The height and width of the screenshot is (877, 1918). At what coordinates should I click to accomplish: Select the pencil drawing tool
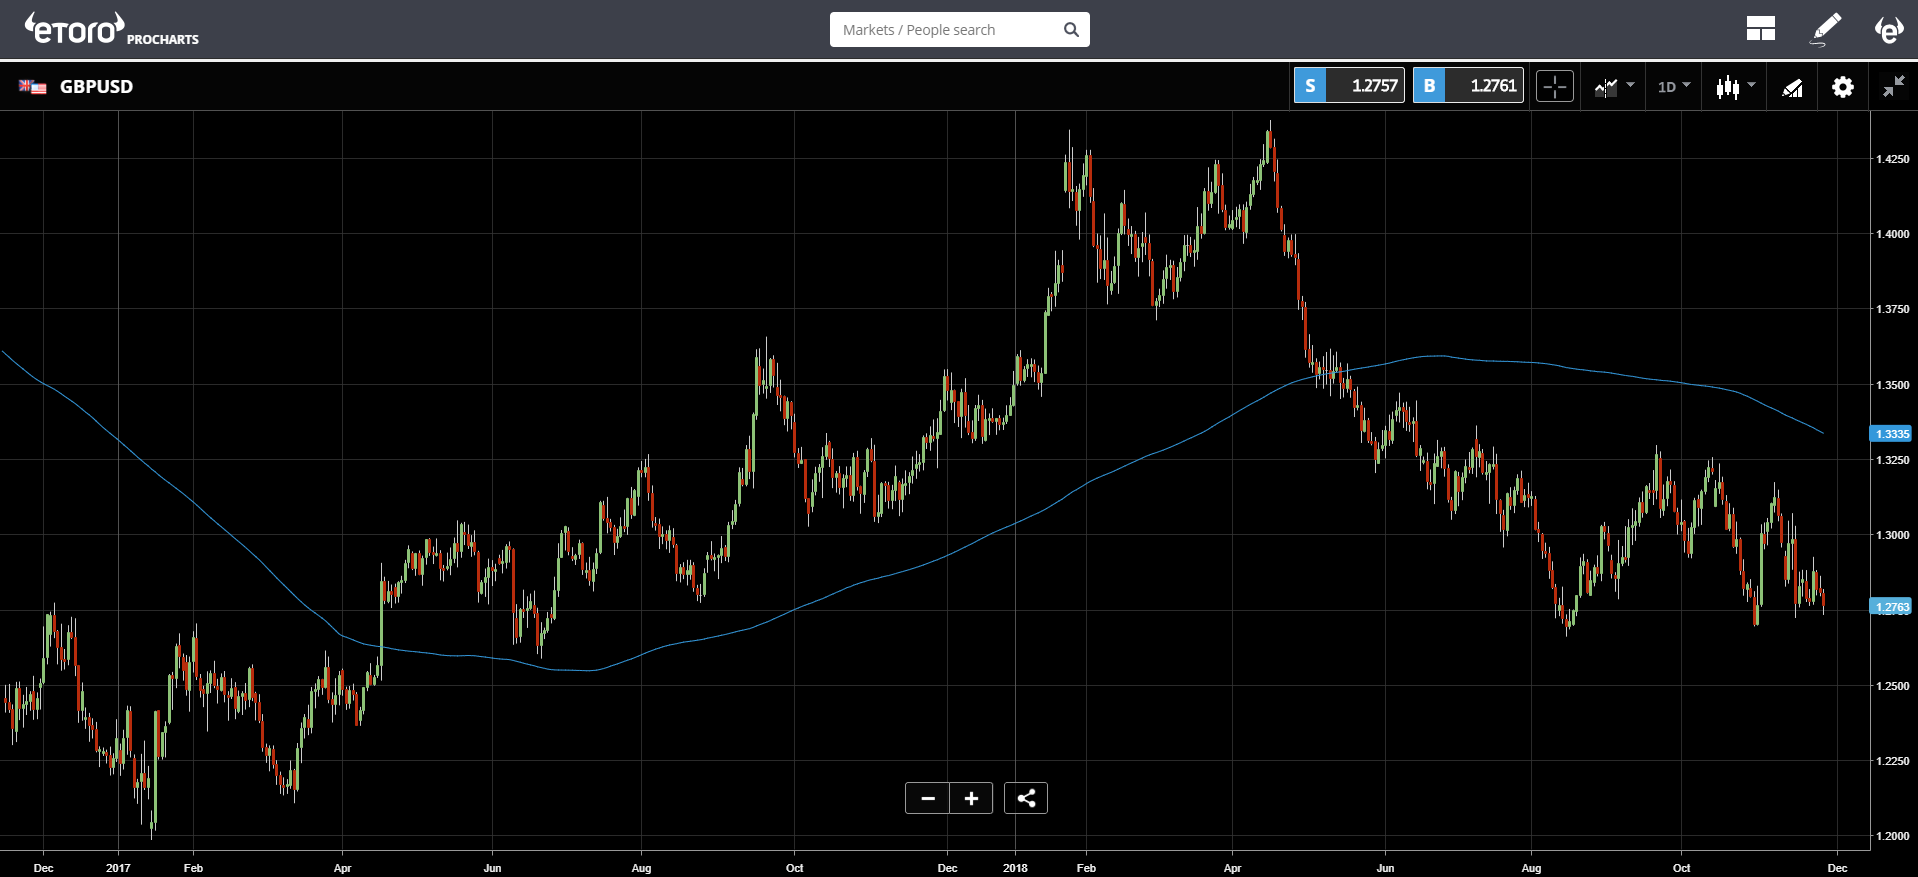1826,29
